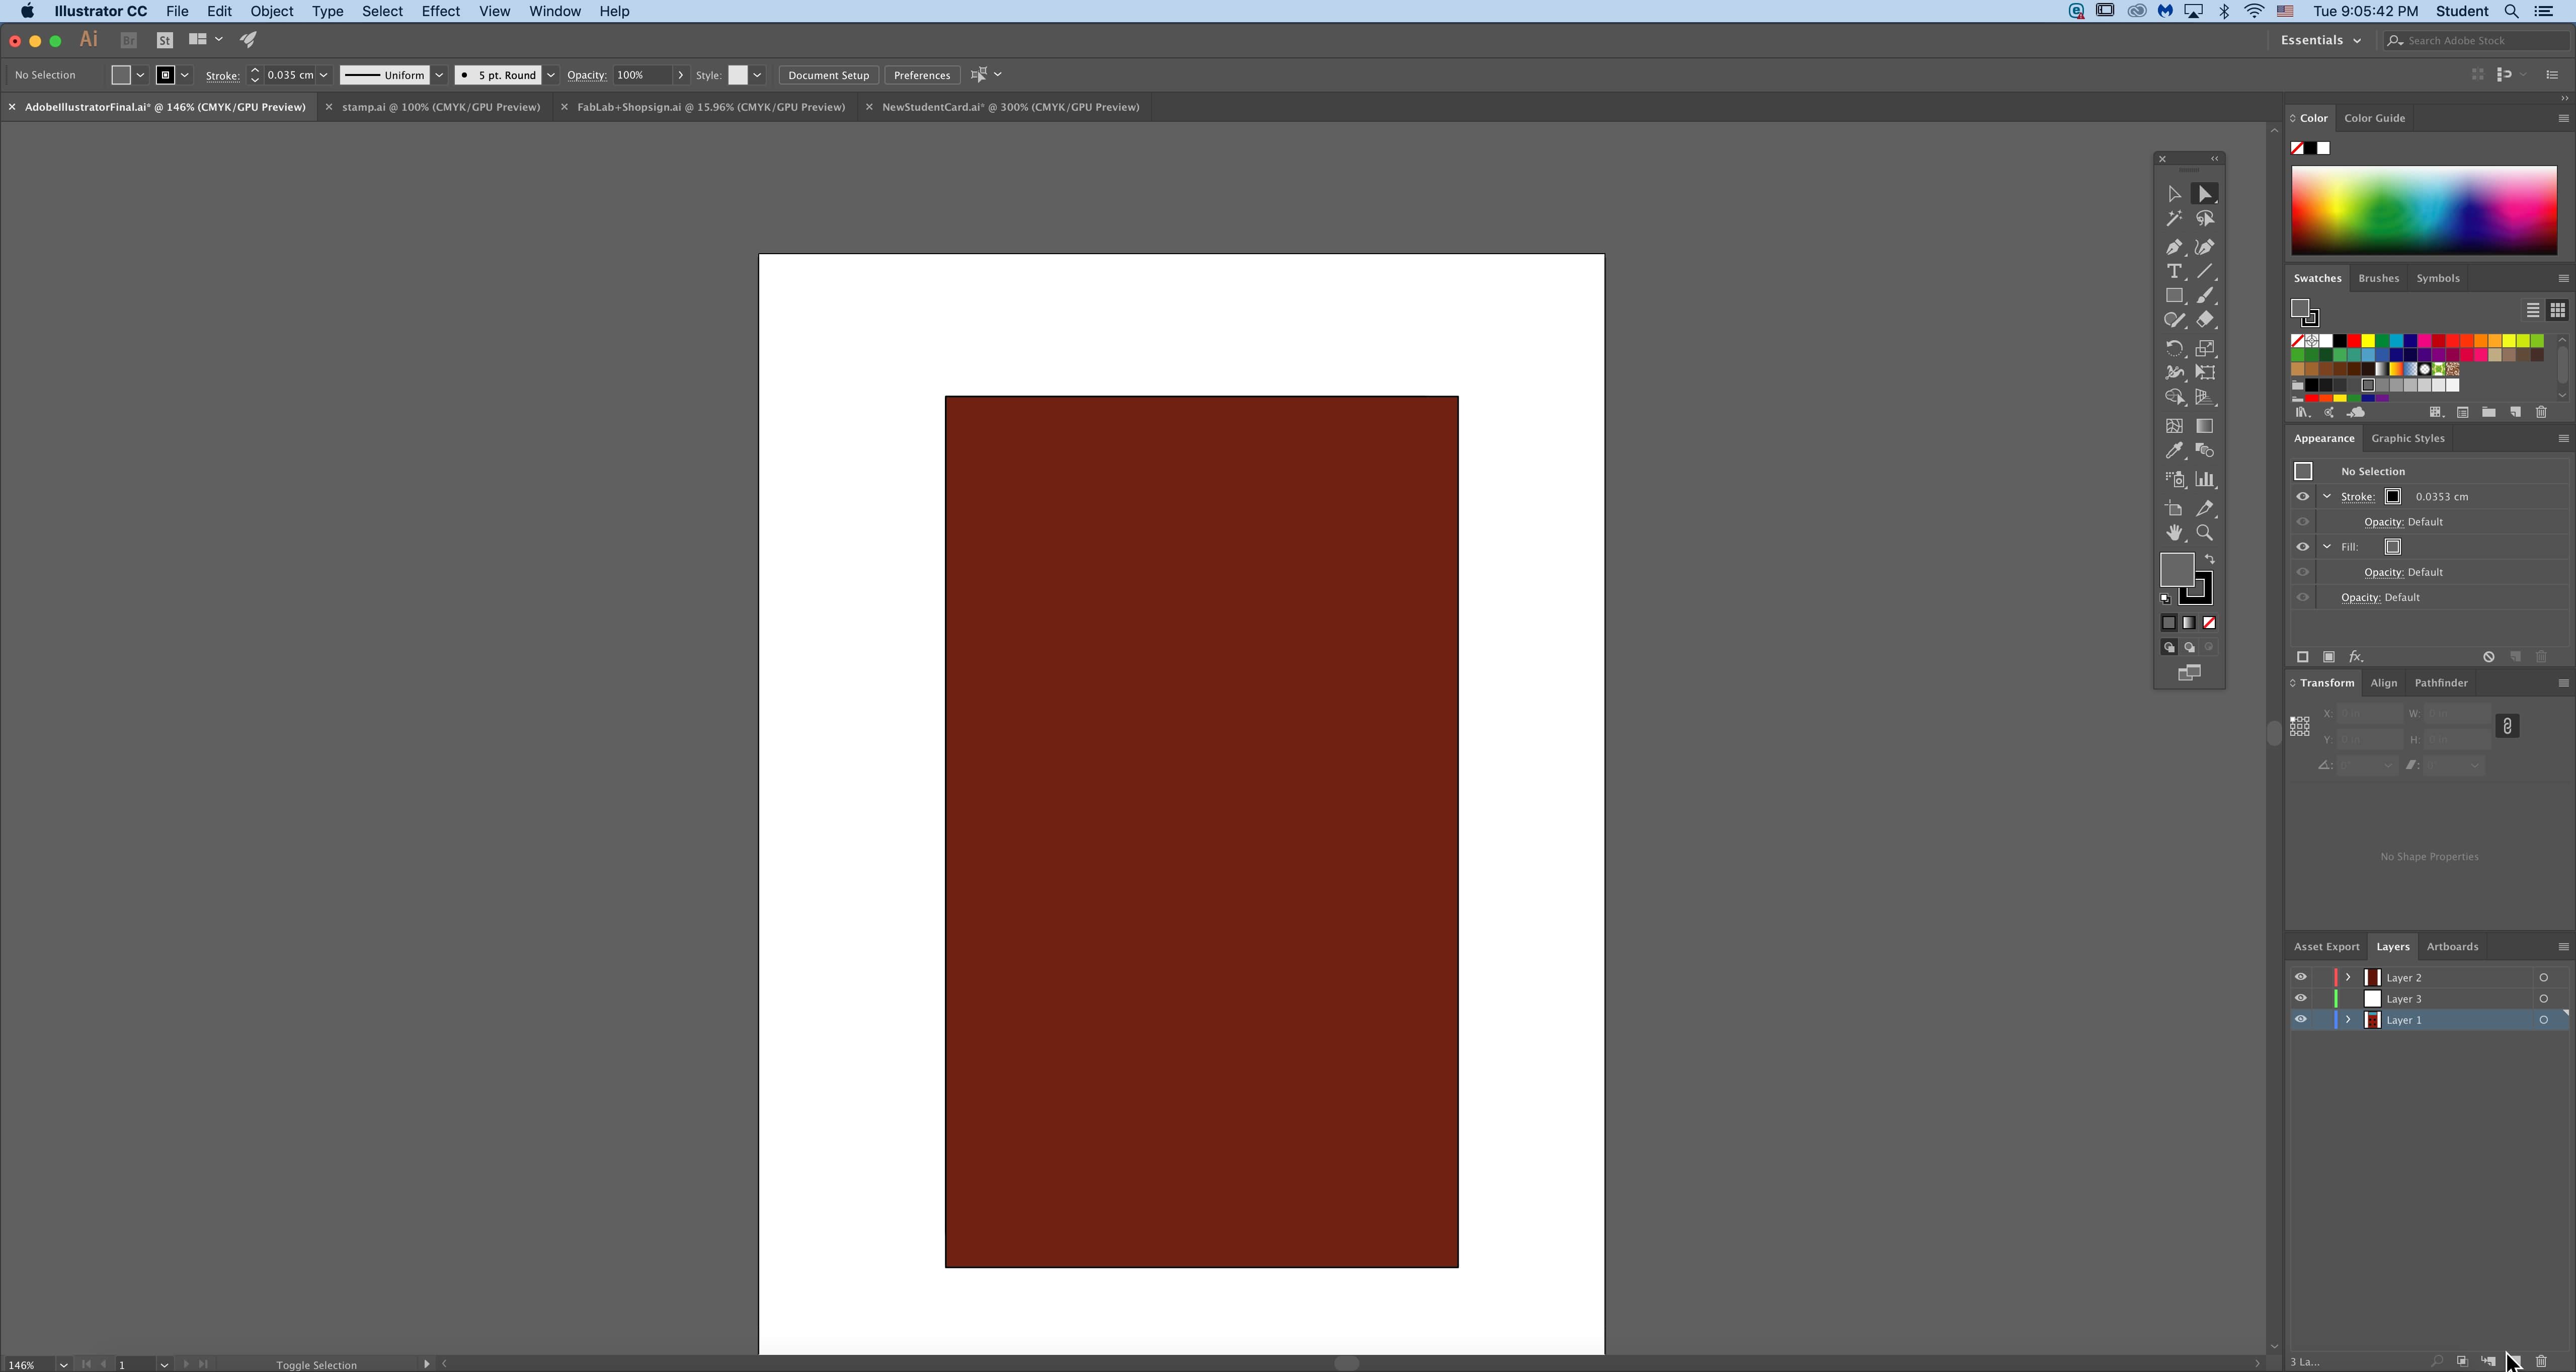The image size is (2576, 1372).
Task: Click the Style swatch in control bar
Action: [737, 75]
